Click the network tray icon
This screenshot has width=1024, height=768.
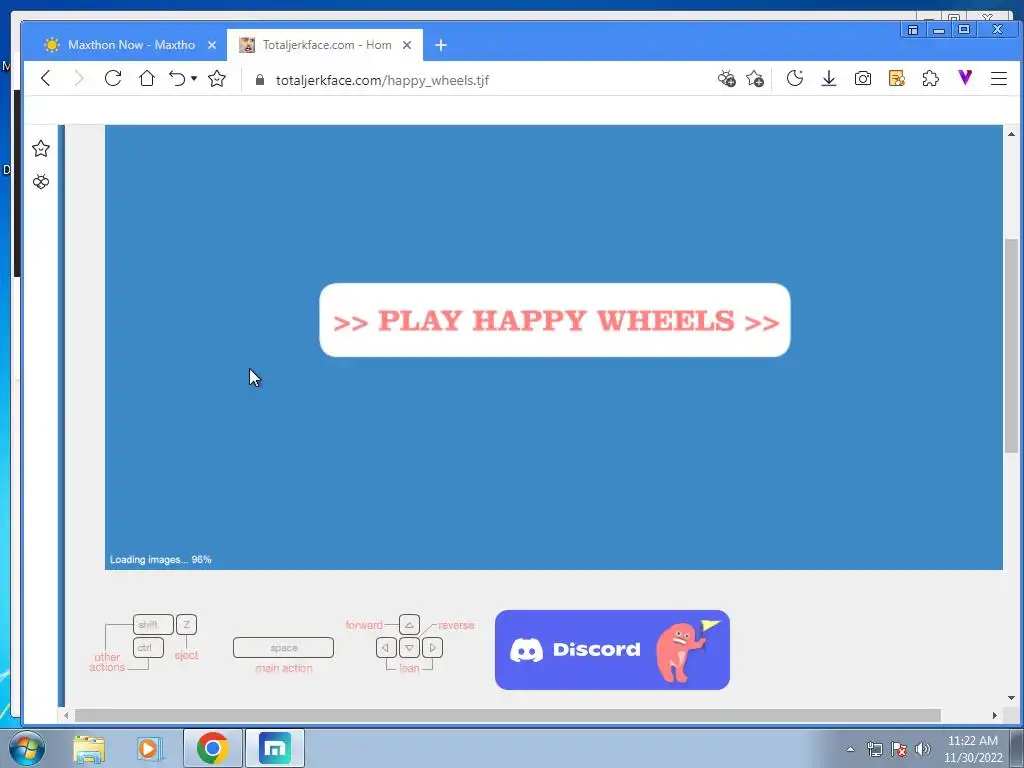pos(874,749)
